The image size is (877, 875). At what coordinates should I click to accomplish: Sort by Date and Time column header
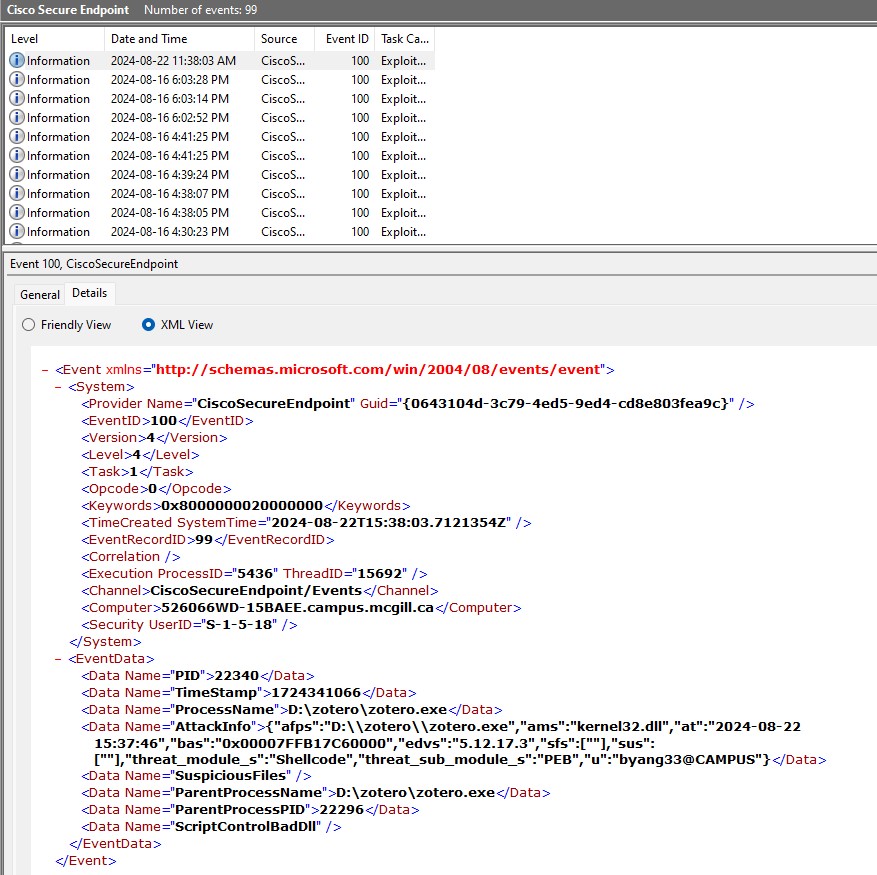tap(179, 39)
